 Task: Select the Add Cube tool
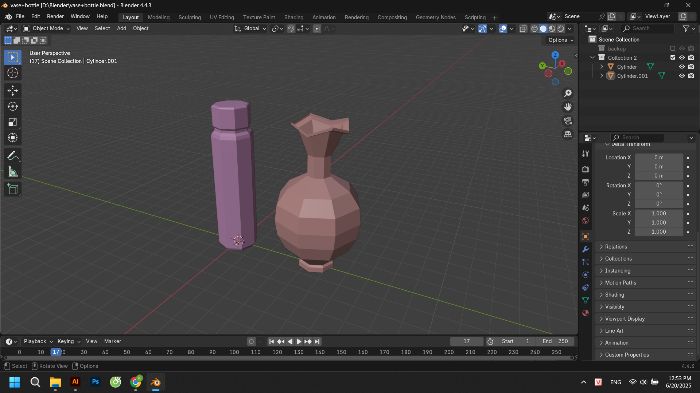point(12,189)
